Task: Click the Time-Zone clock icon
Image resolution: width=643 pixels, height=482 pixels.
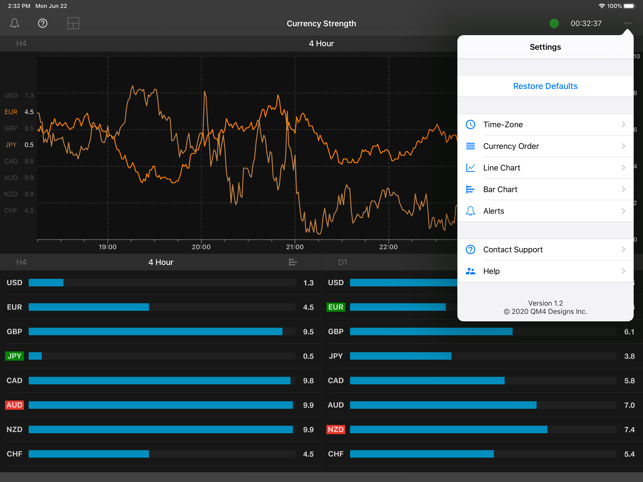Action: 471,125
